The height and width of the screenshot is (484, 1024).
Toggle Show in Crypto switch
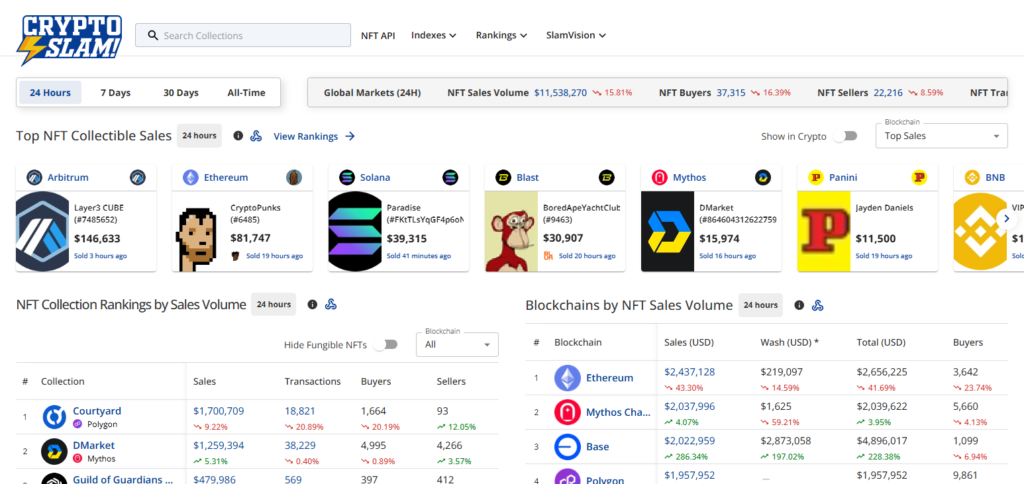coord(846,137)
